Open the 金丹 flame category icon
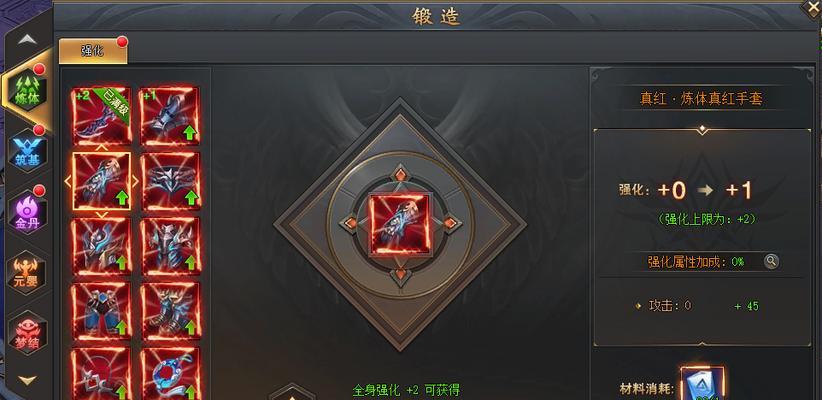This screenshot has width=822, height=400. click(x=28, y=212)
